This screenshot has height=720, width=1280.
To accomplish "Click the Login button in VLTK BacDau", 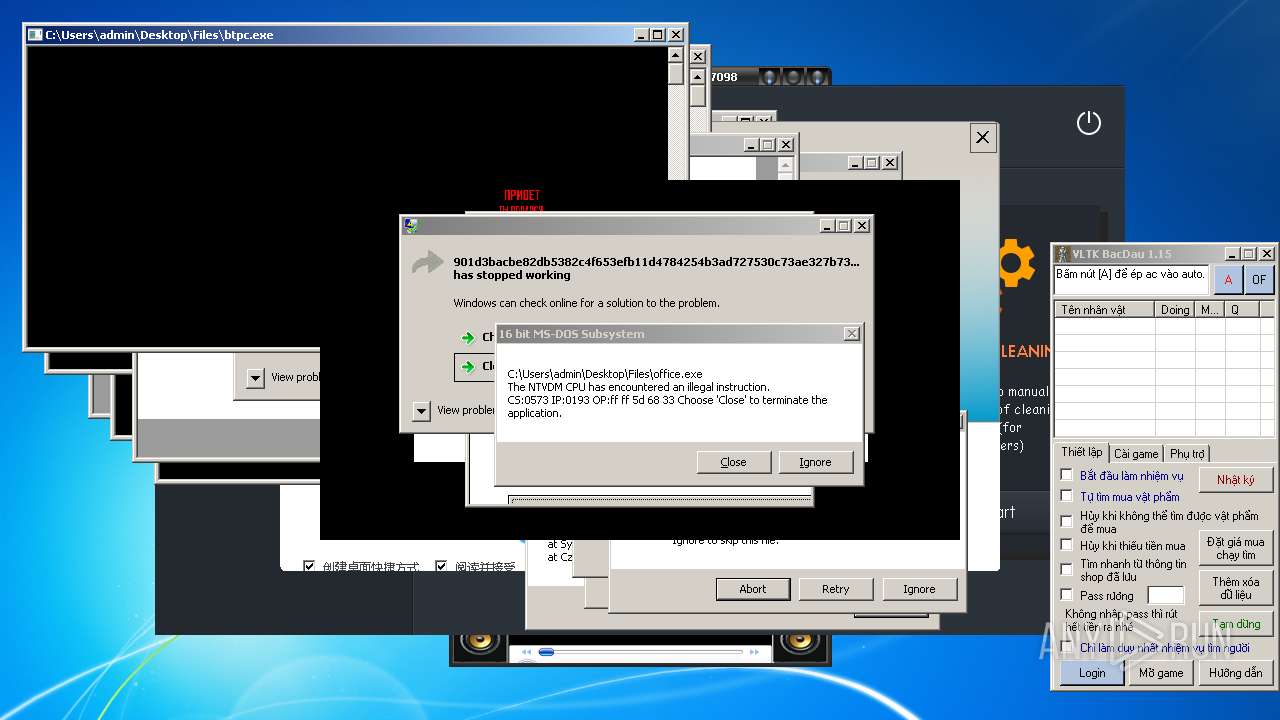I will [x=1092, y=673].
